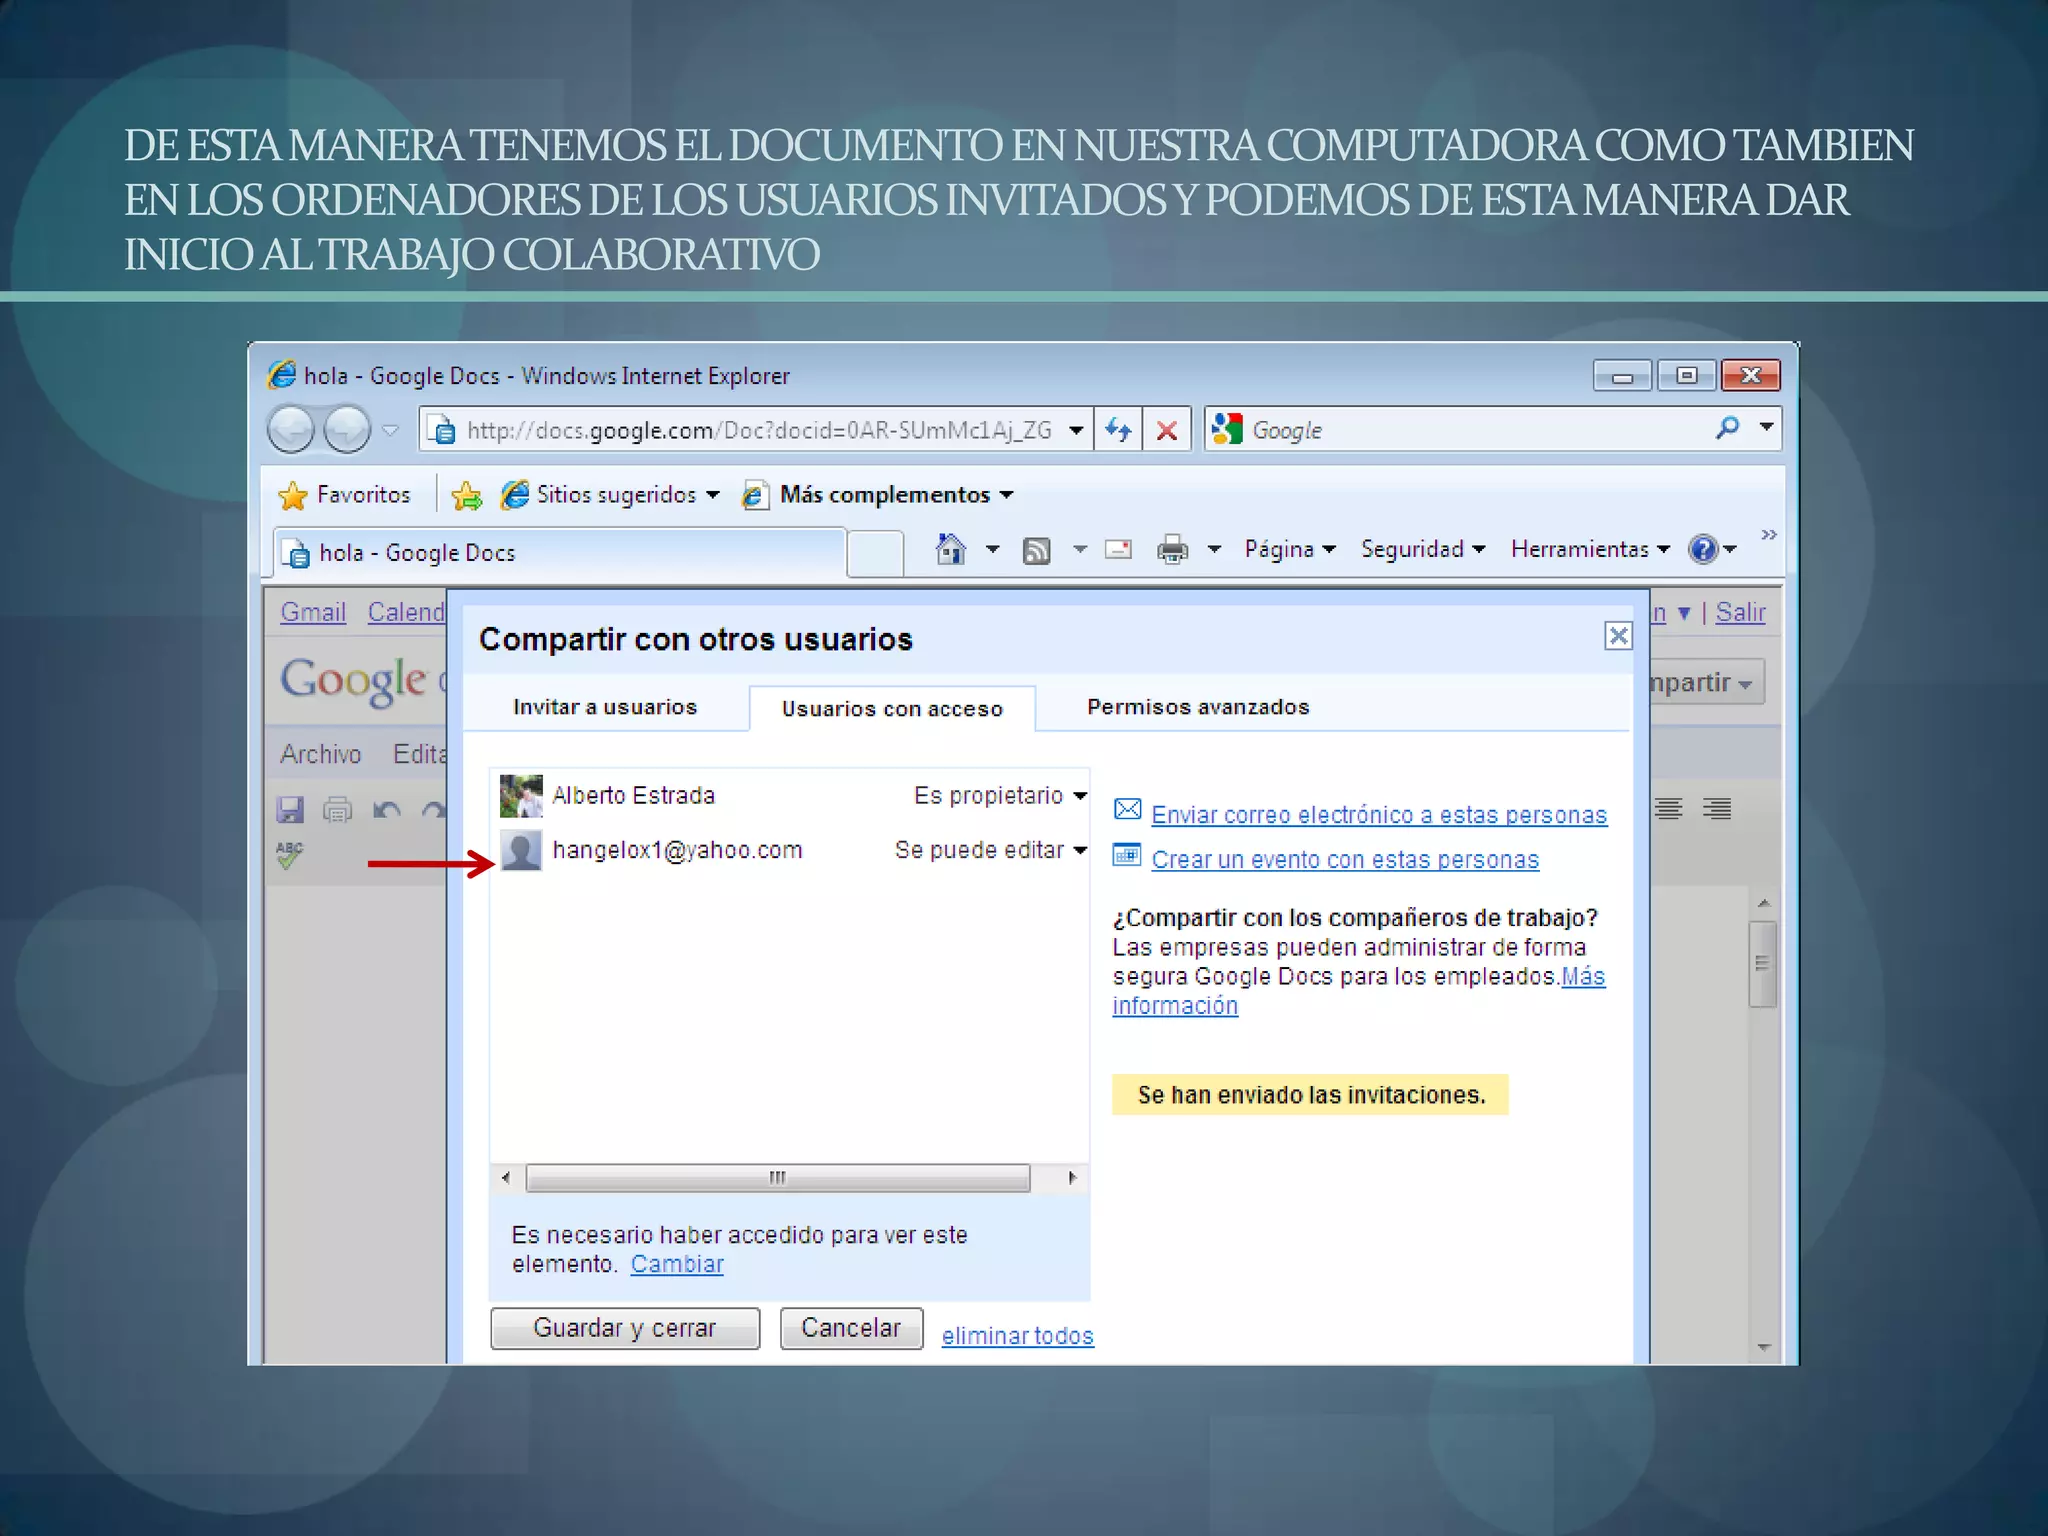Click Add to favorites bar icon

coord(467,495)
